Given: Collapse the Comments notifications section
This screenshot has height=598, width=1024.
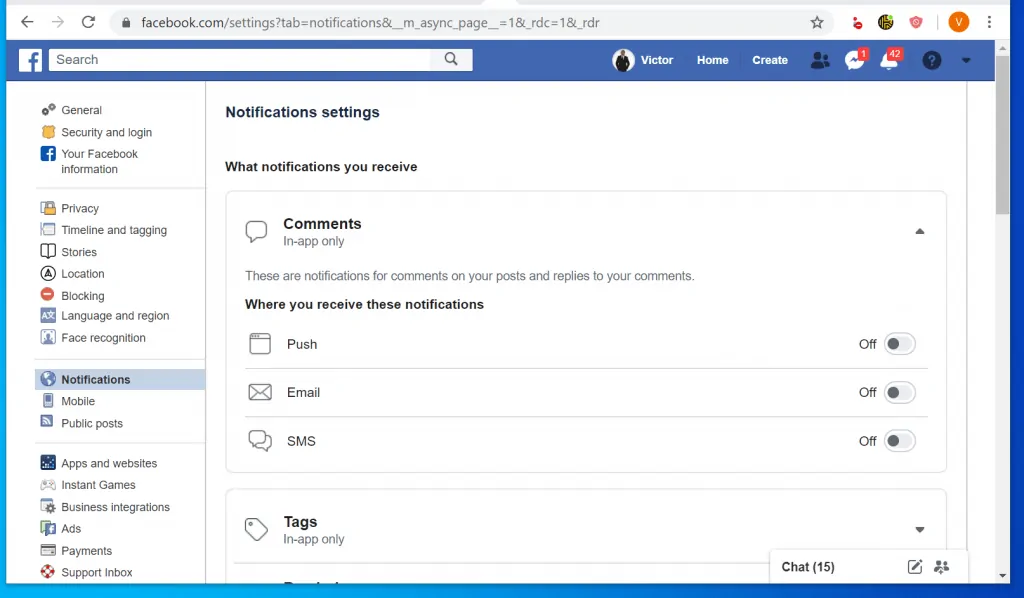Looking at the screenshot, I should coord(919,231).
